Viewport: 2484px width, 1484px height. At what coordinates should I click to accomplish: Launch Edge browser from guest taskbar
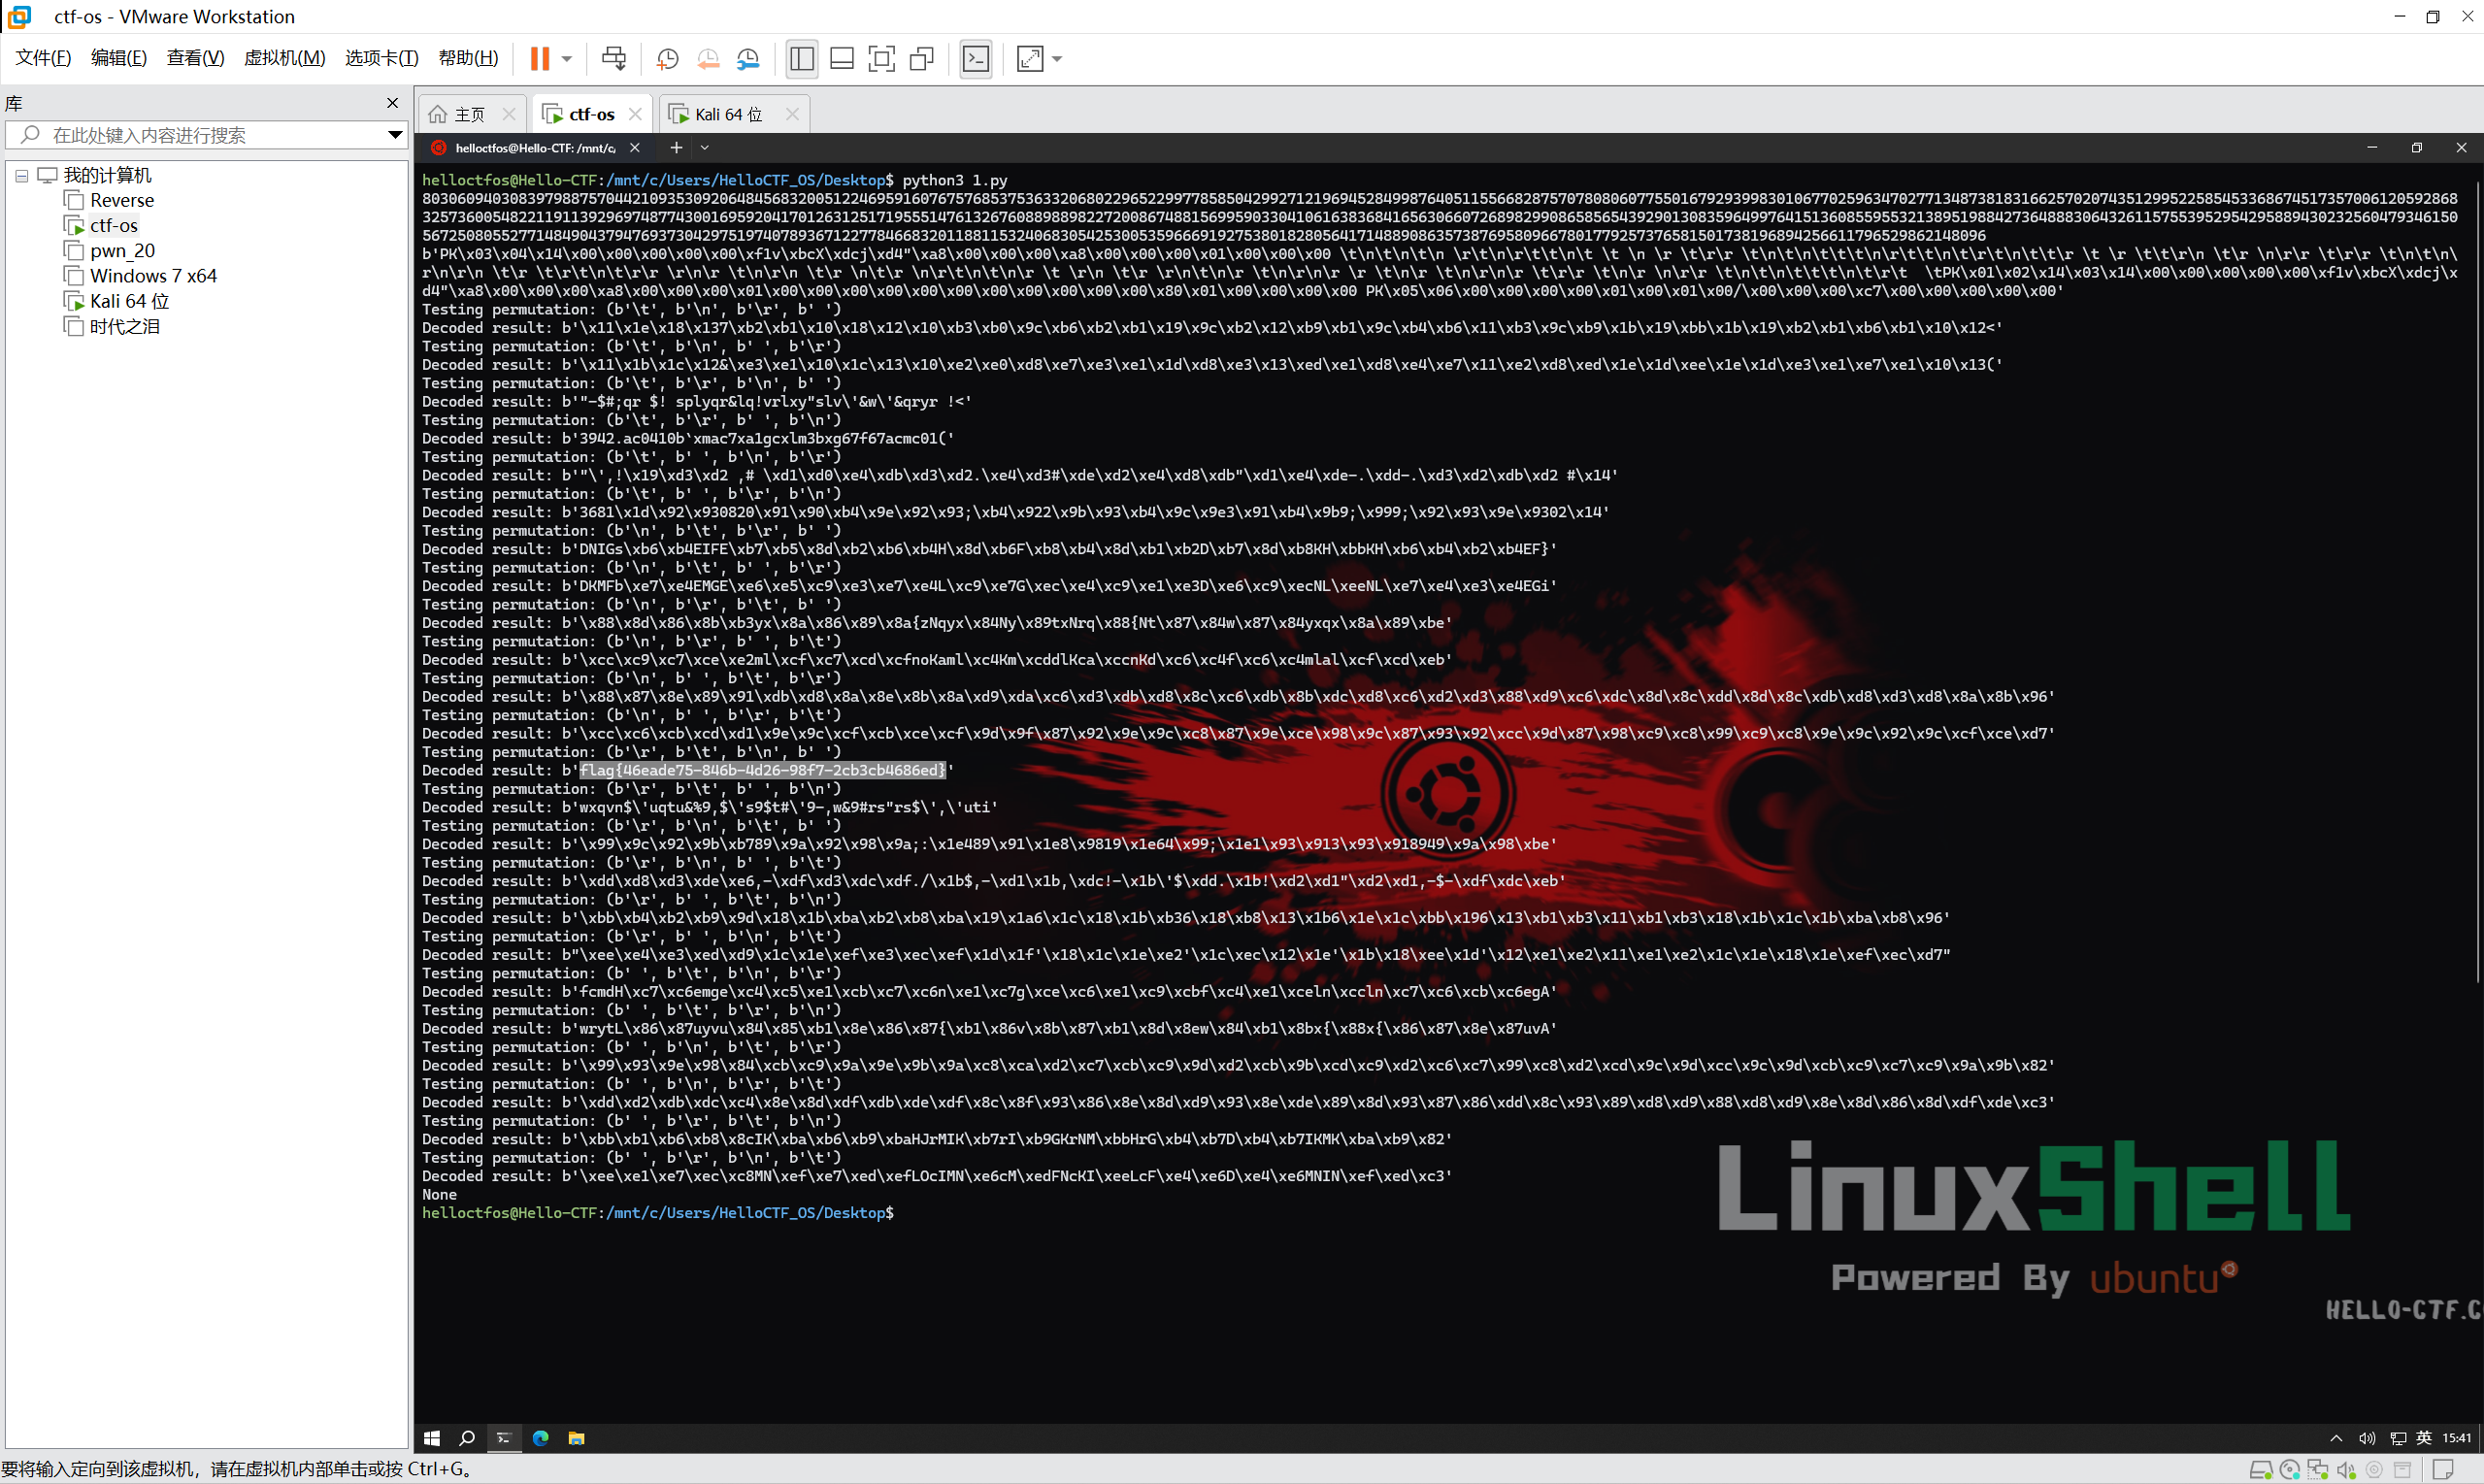pos(541,1438)
